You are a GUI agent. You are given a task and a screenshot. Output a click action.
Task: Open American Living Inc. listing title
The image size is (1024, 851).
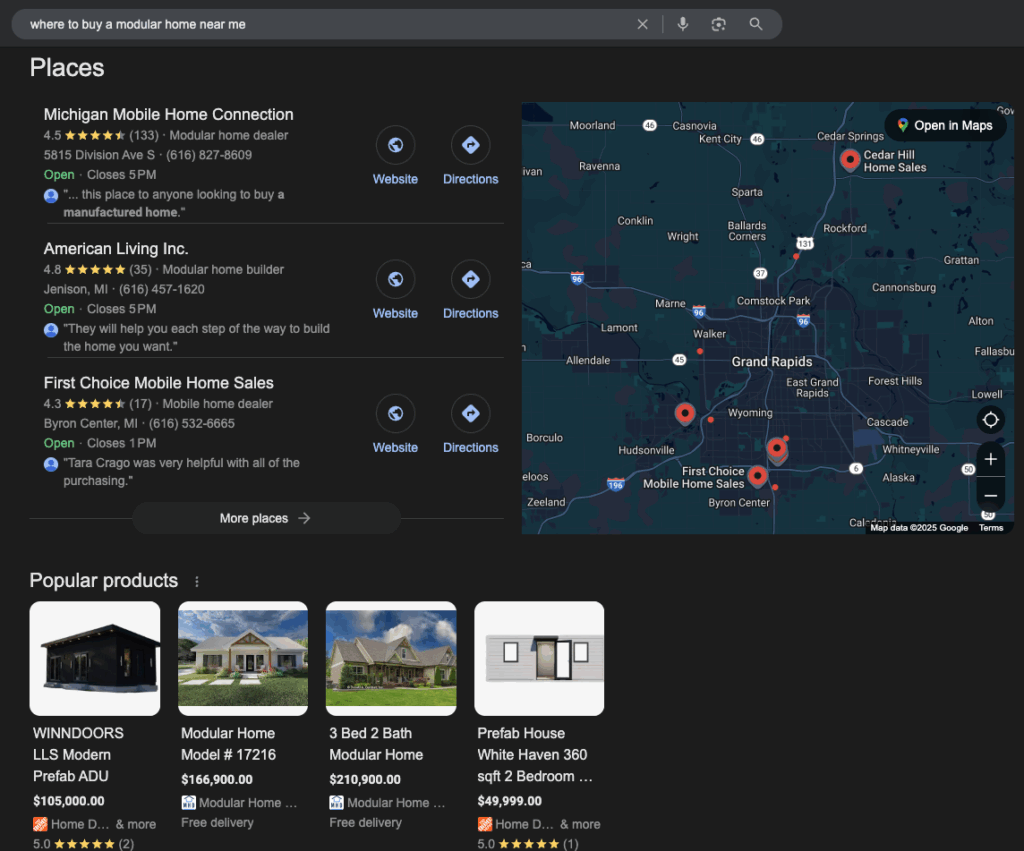pyautogui.click(x=116, y=249)
